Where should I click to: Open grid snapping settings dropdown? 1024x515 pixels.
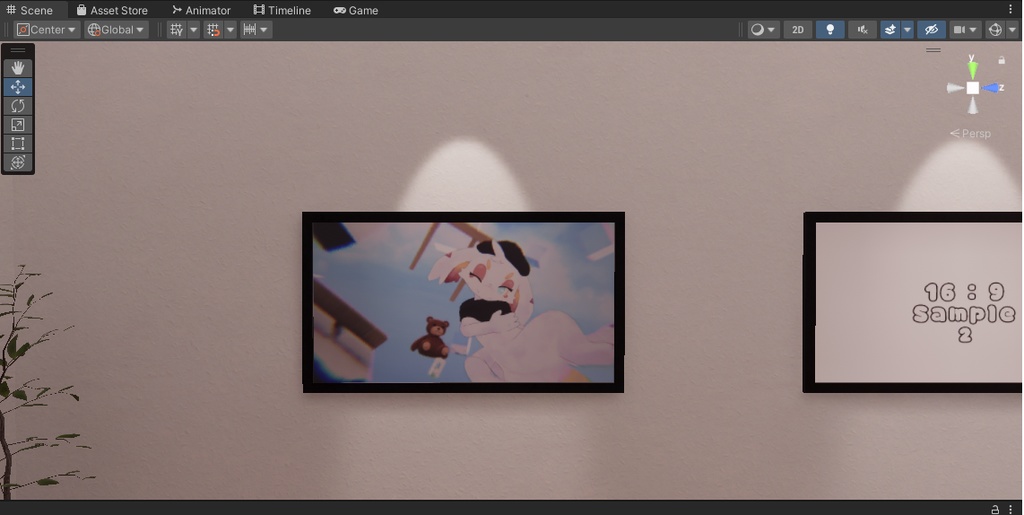point(230,29)
